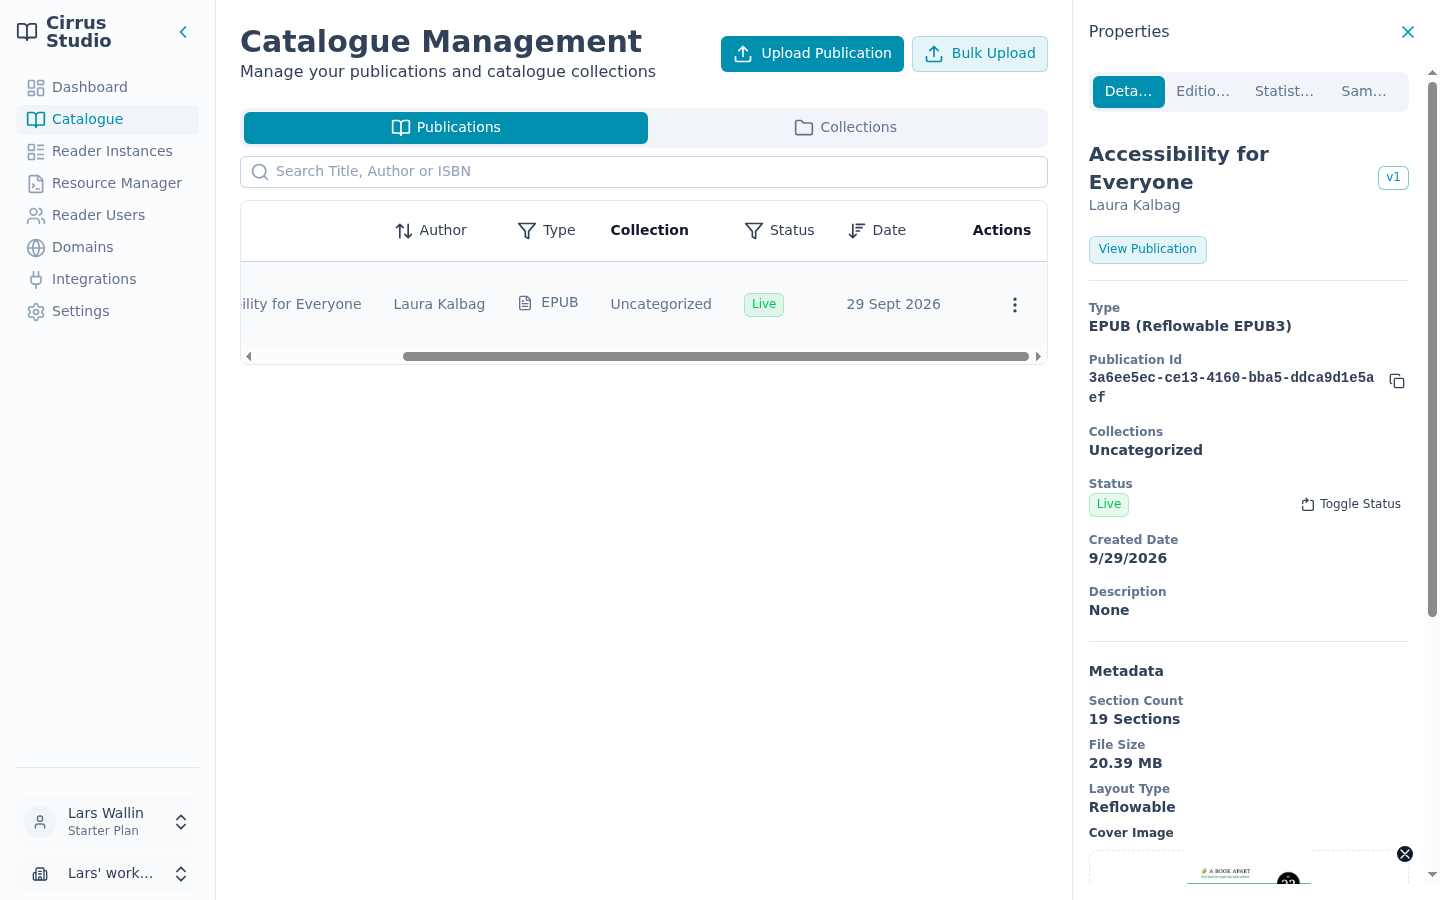Filter publications by Type
Image resolution: width=1440 pixels, height=900 pixels.
(x=547, y=231)
